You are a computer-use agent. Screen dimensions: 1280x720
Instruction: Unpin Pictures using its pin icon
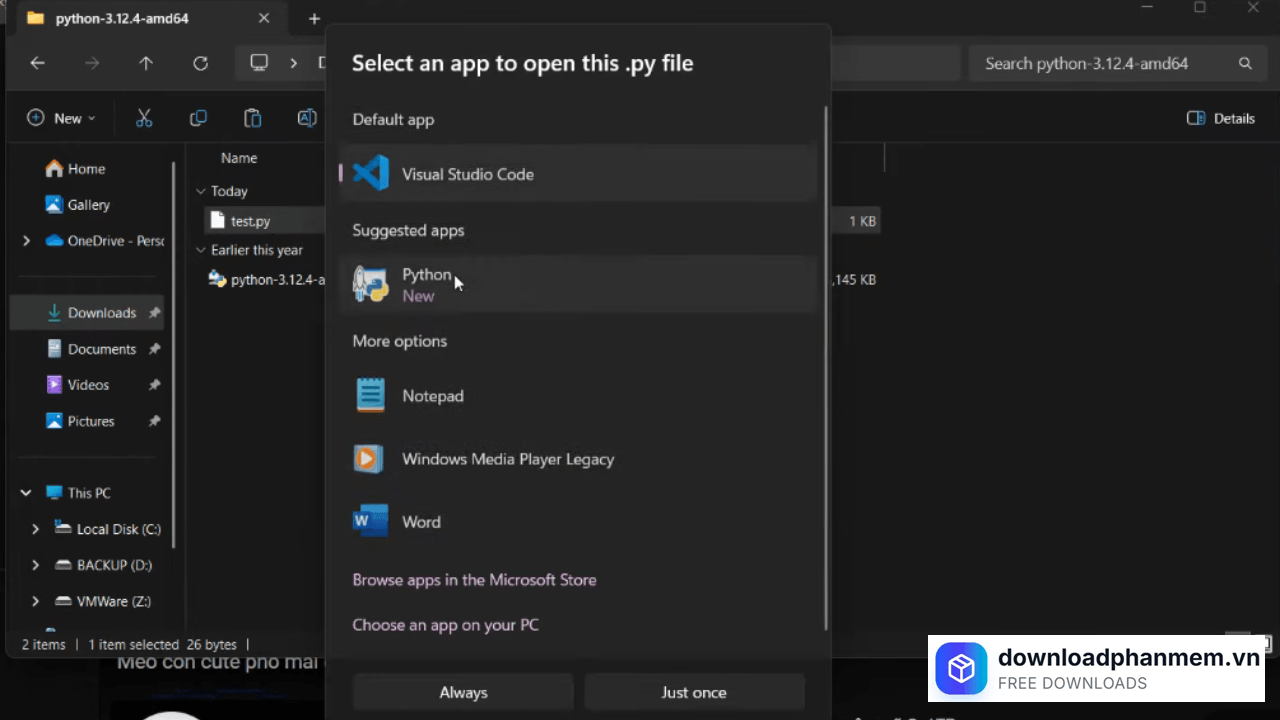click(154, 421)
